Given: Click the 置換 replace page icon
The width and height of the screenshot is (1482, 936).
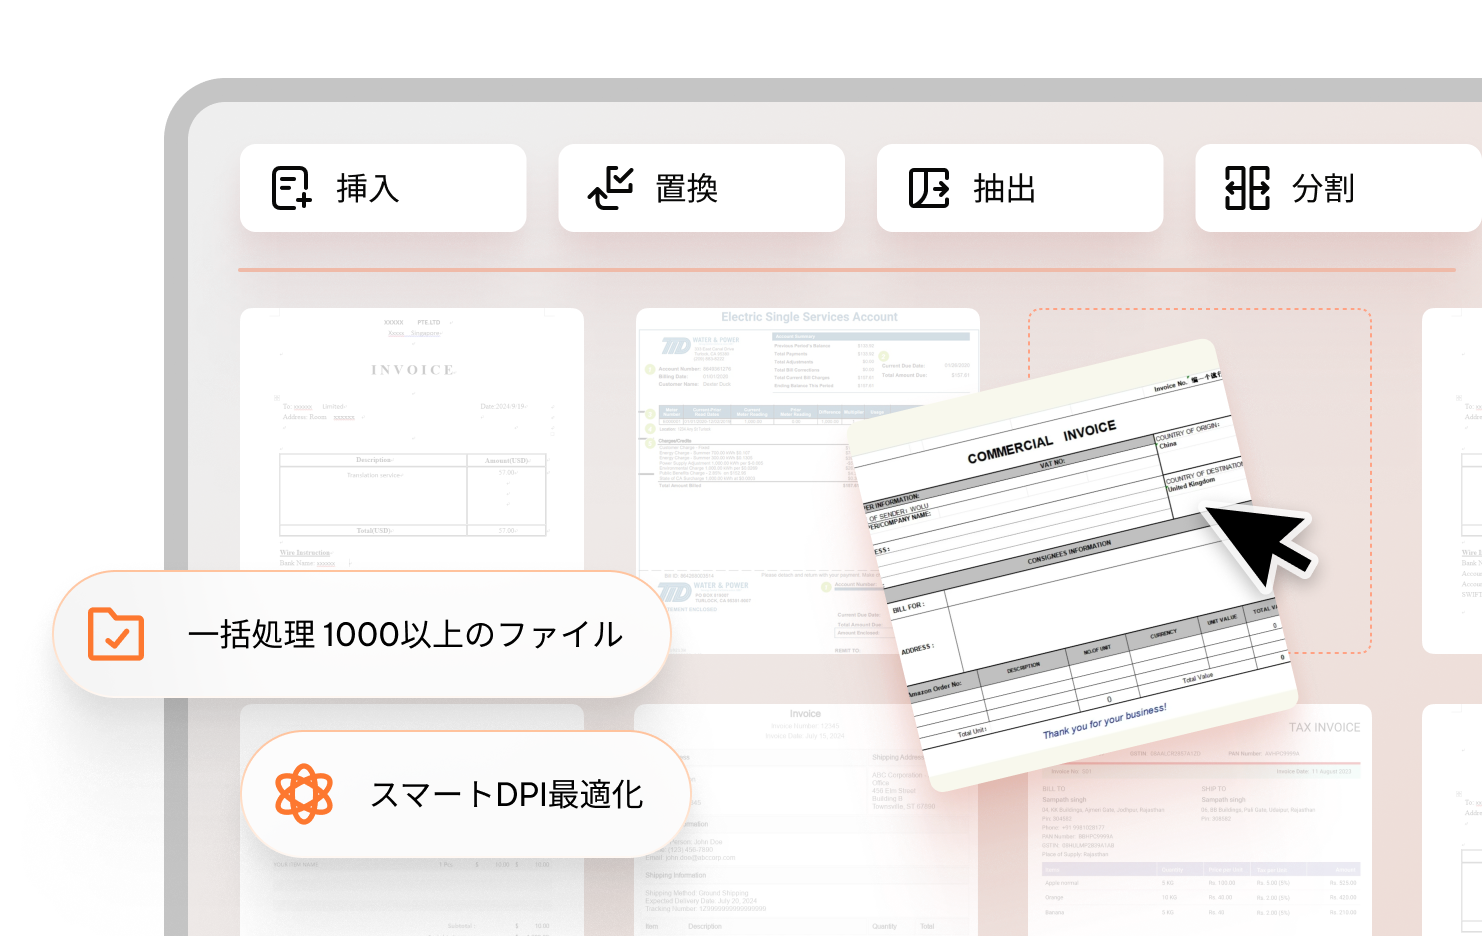Looking at the screenshot, I should 610,188.
